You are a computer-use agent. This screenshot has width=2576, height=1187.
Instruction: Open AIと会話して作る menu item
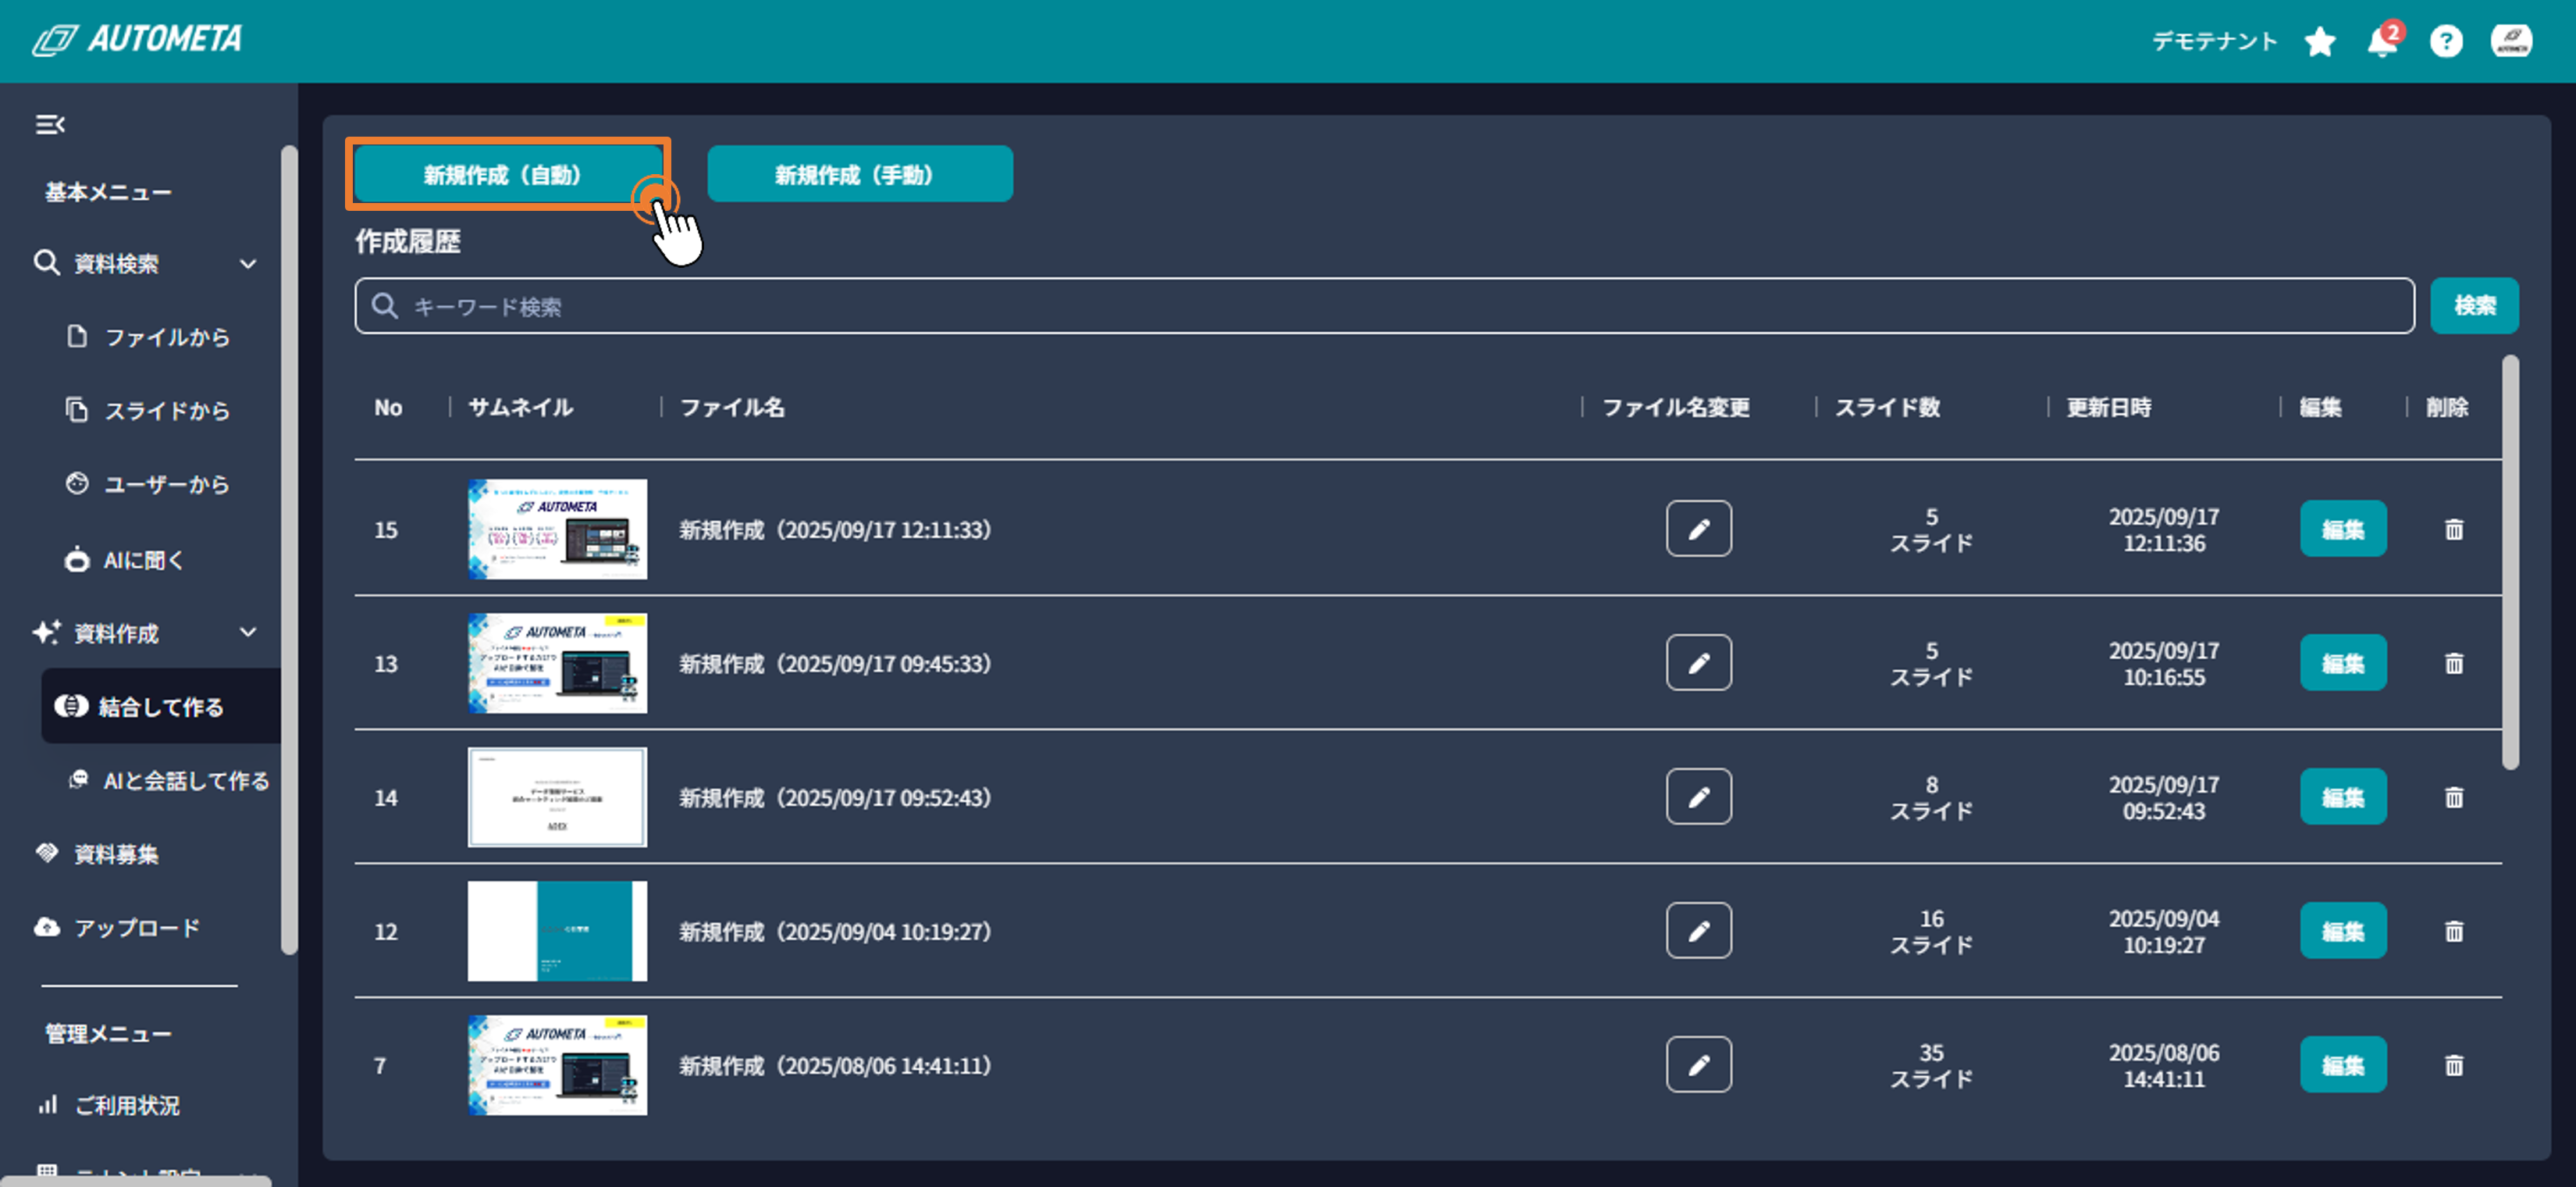coord(185,781)
